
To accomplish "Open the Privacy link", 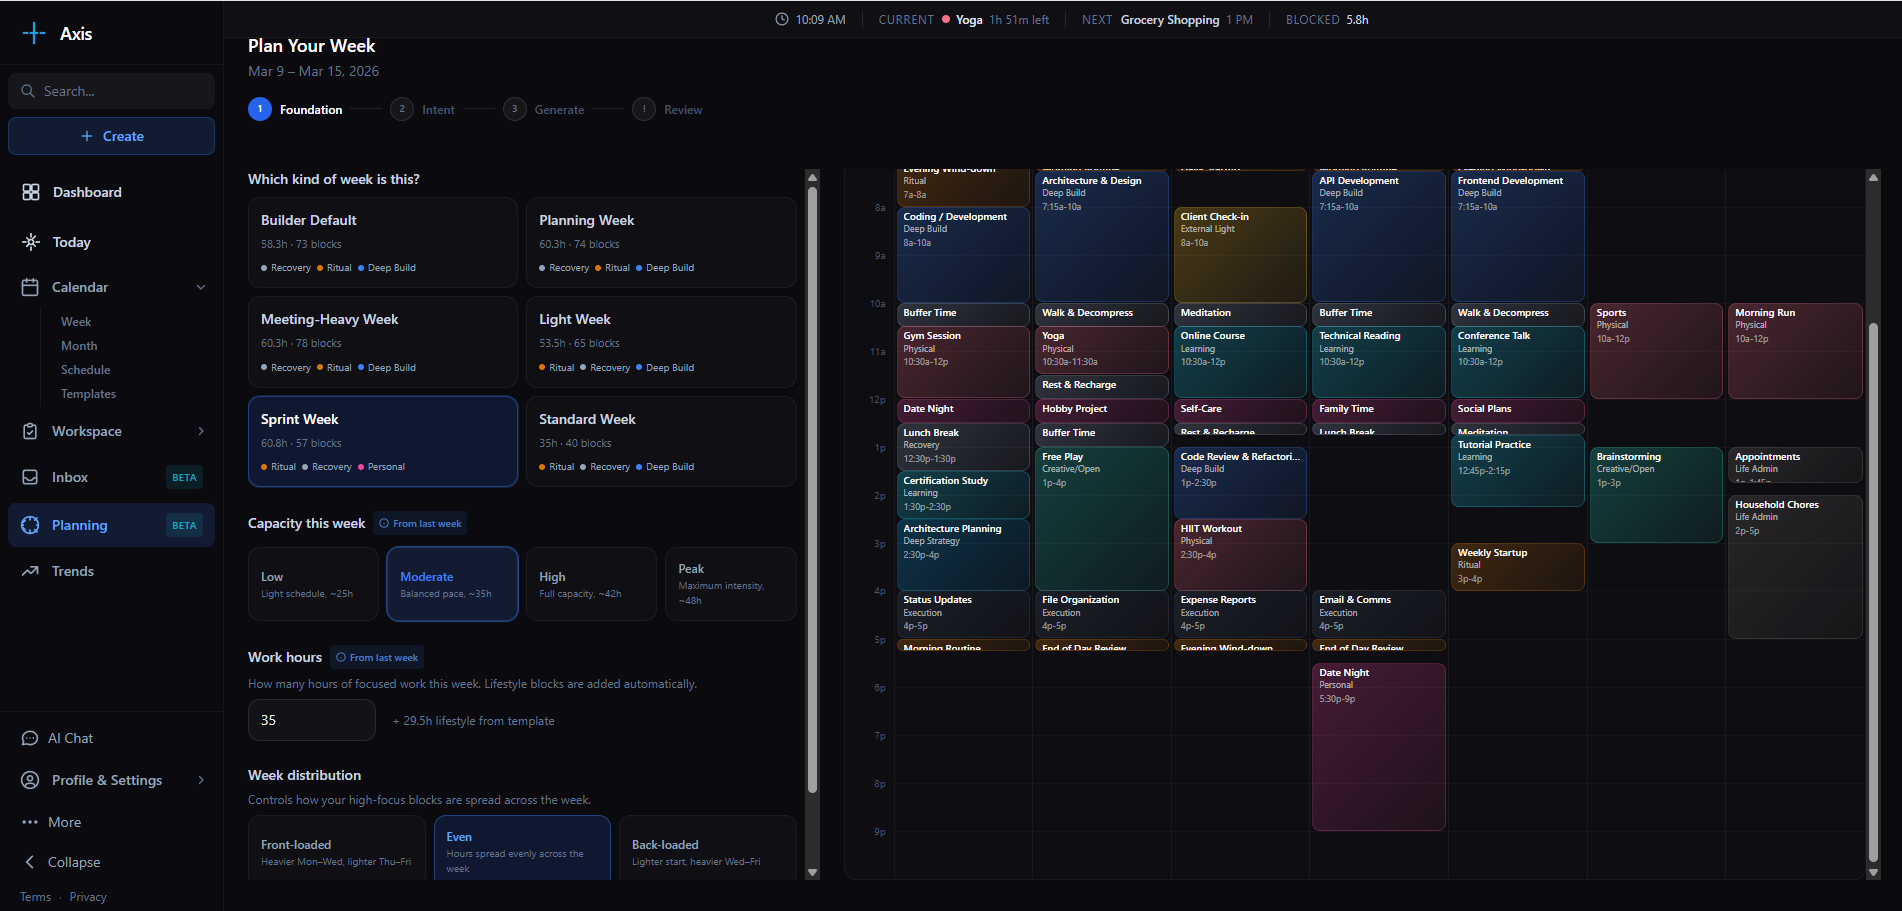I will pos(88,897).
